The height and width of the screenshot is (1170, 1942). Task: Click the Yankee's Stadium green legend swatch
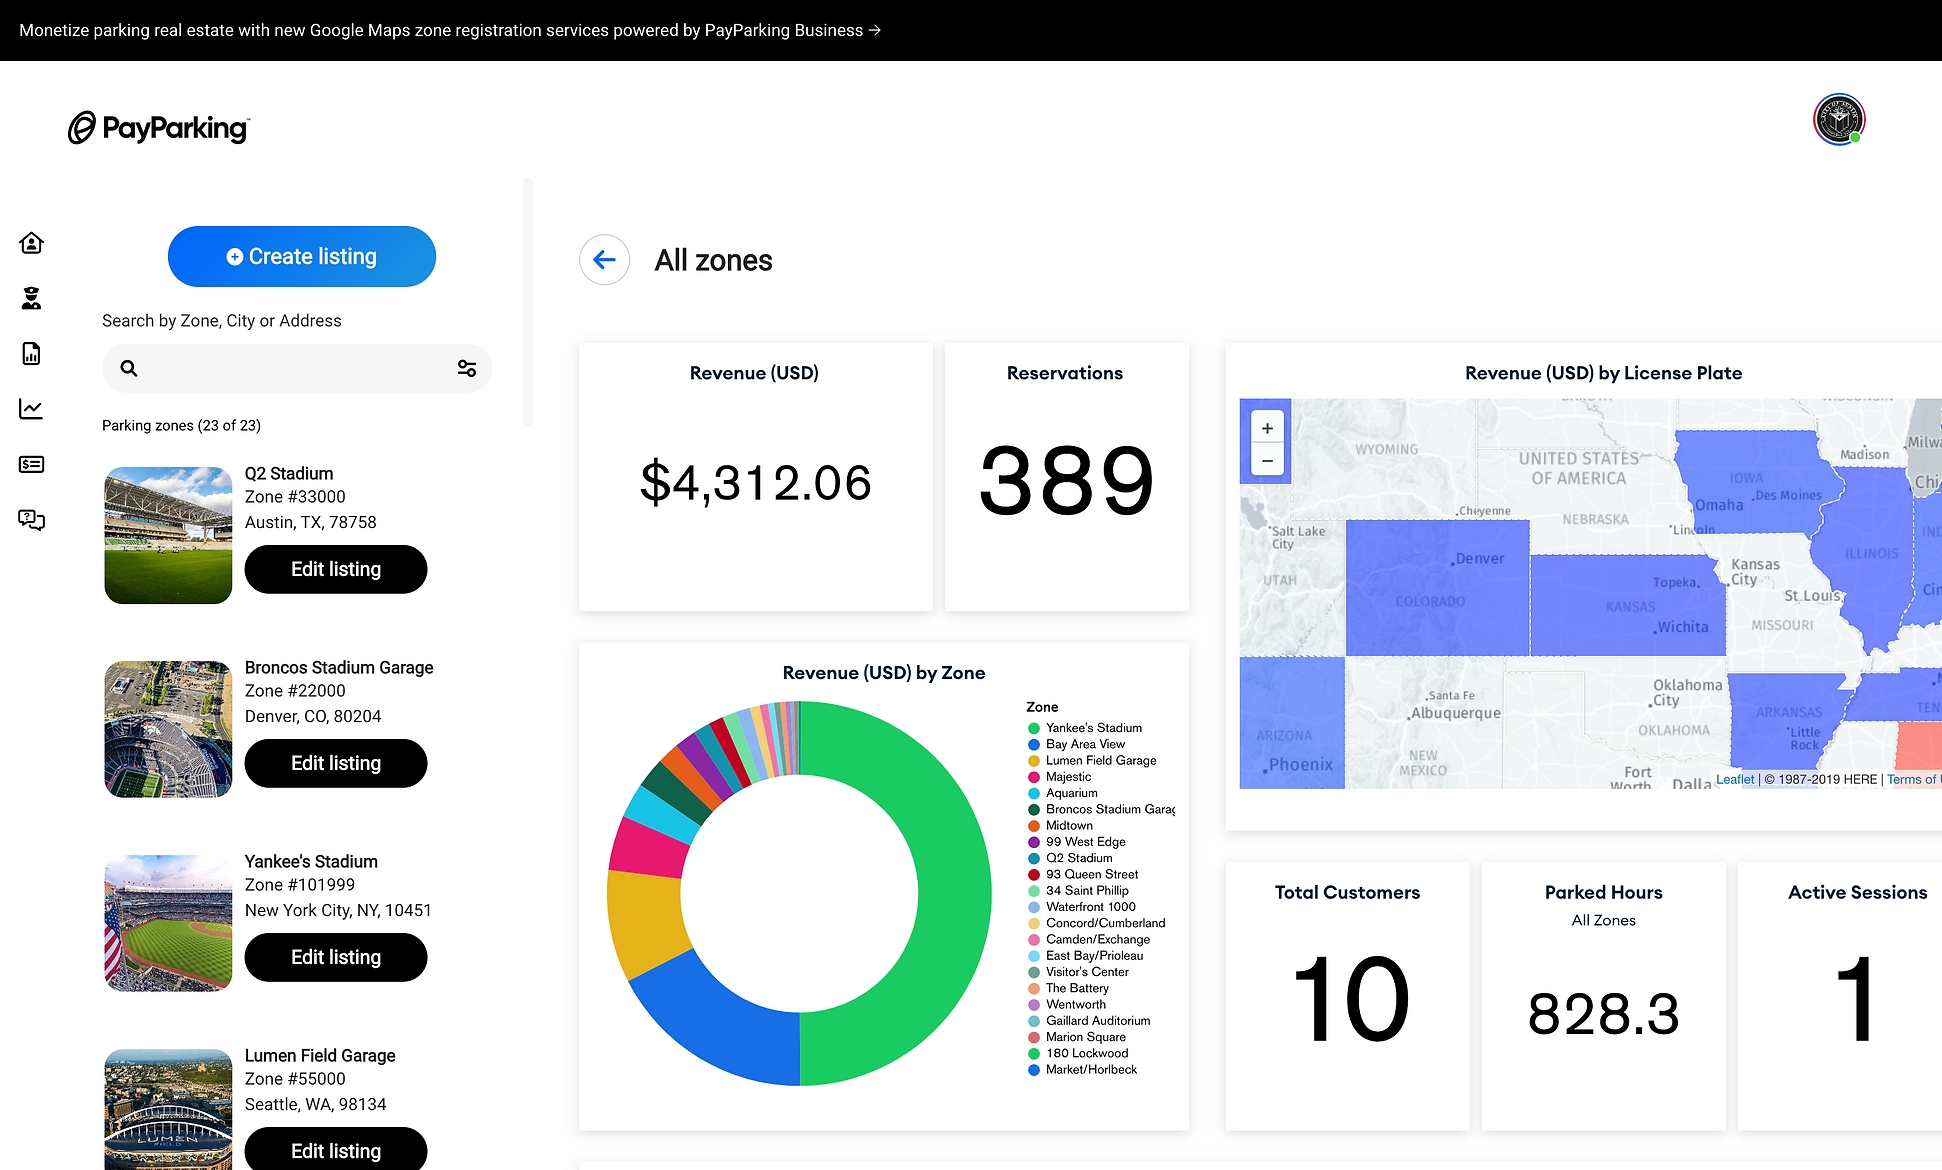pyautogui.click(x=1034, y=728)
